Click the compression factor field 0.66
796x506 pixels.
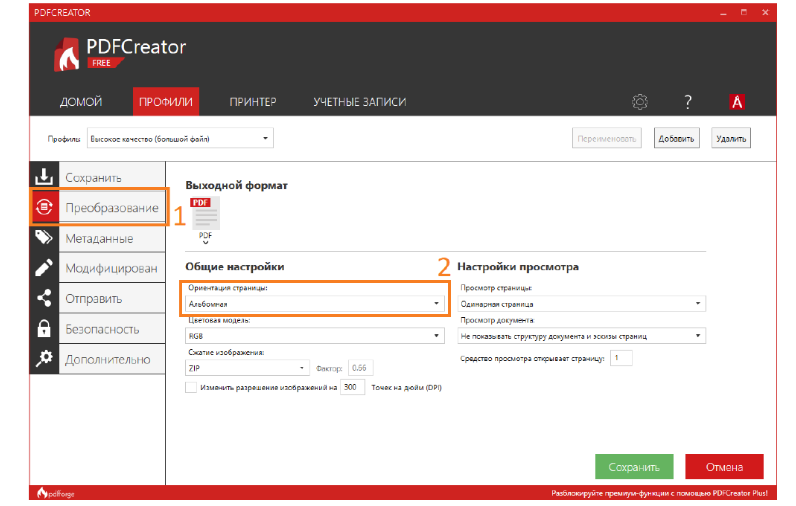click(x=361, y=367)
